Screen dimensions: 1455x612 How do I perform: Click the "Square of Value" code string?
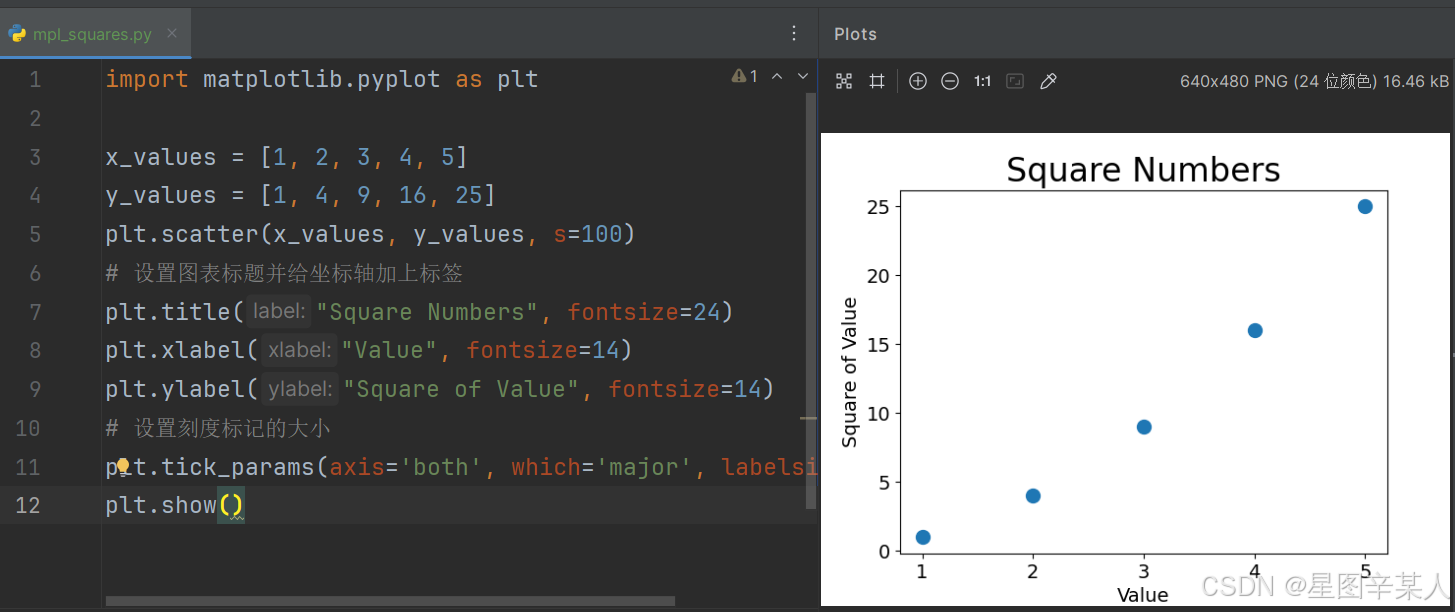coord(462,389)
